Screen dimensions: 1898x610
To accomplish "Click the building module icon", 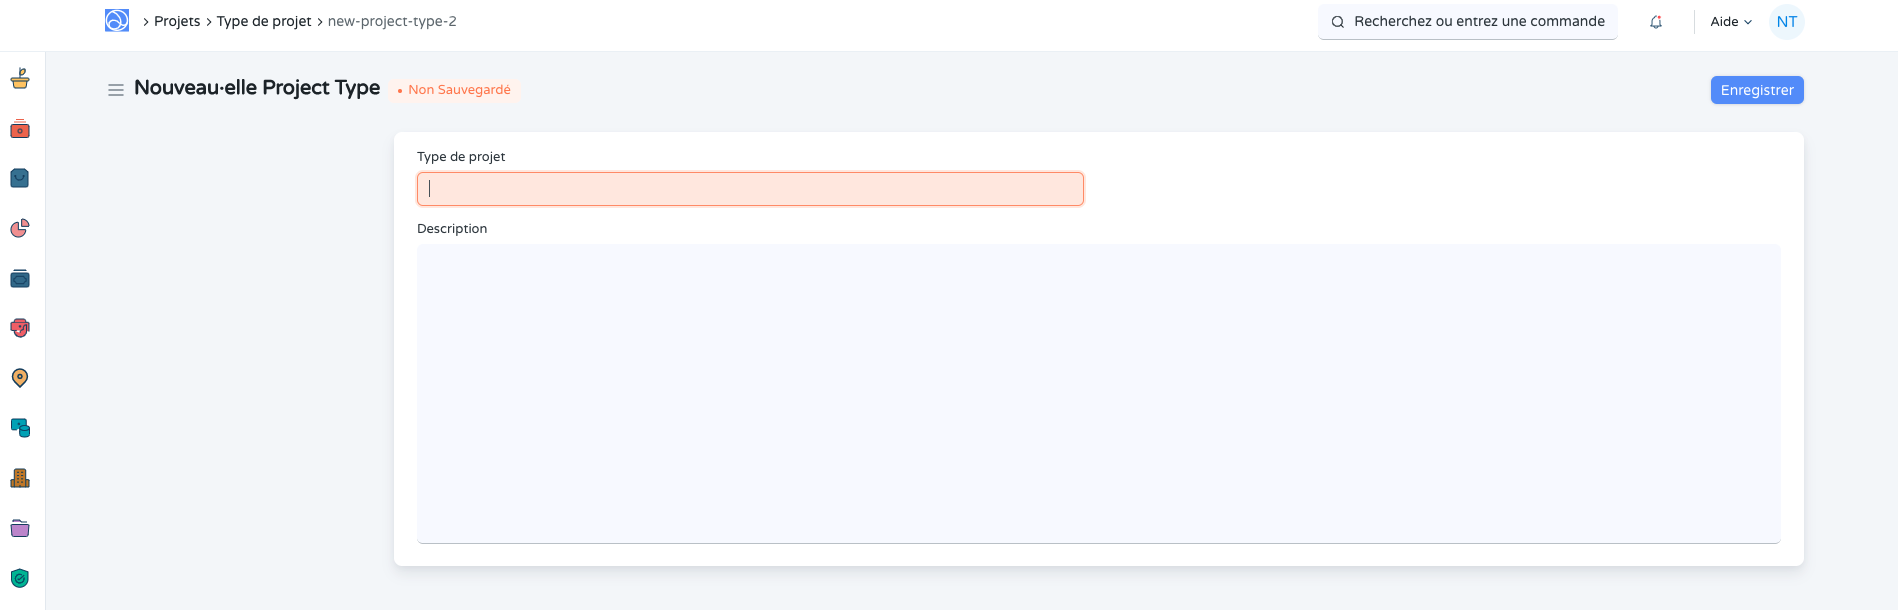I will (20, 478).
